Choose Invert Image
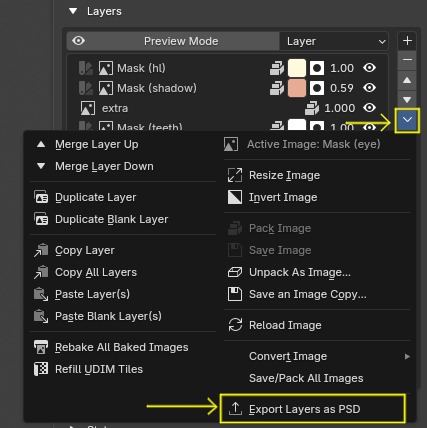Viewport: 427px width, 428px height. point(317,197)
